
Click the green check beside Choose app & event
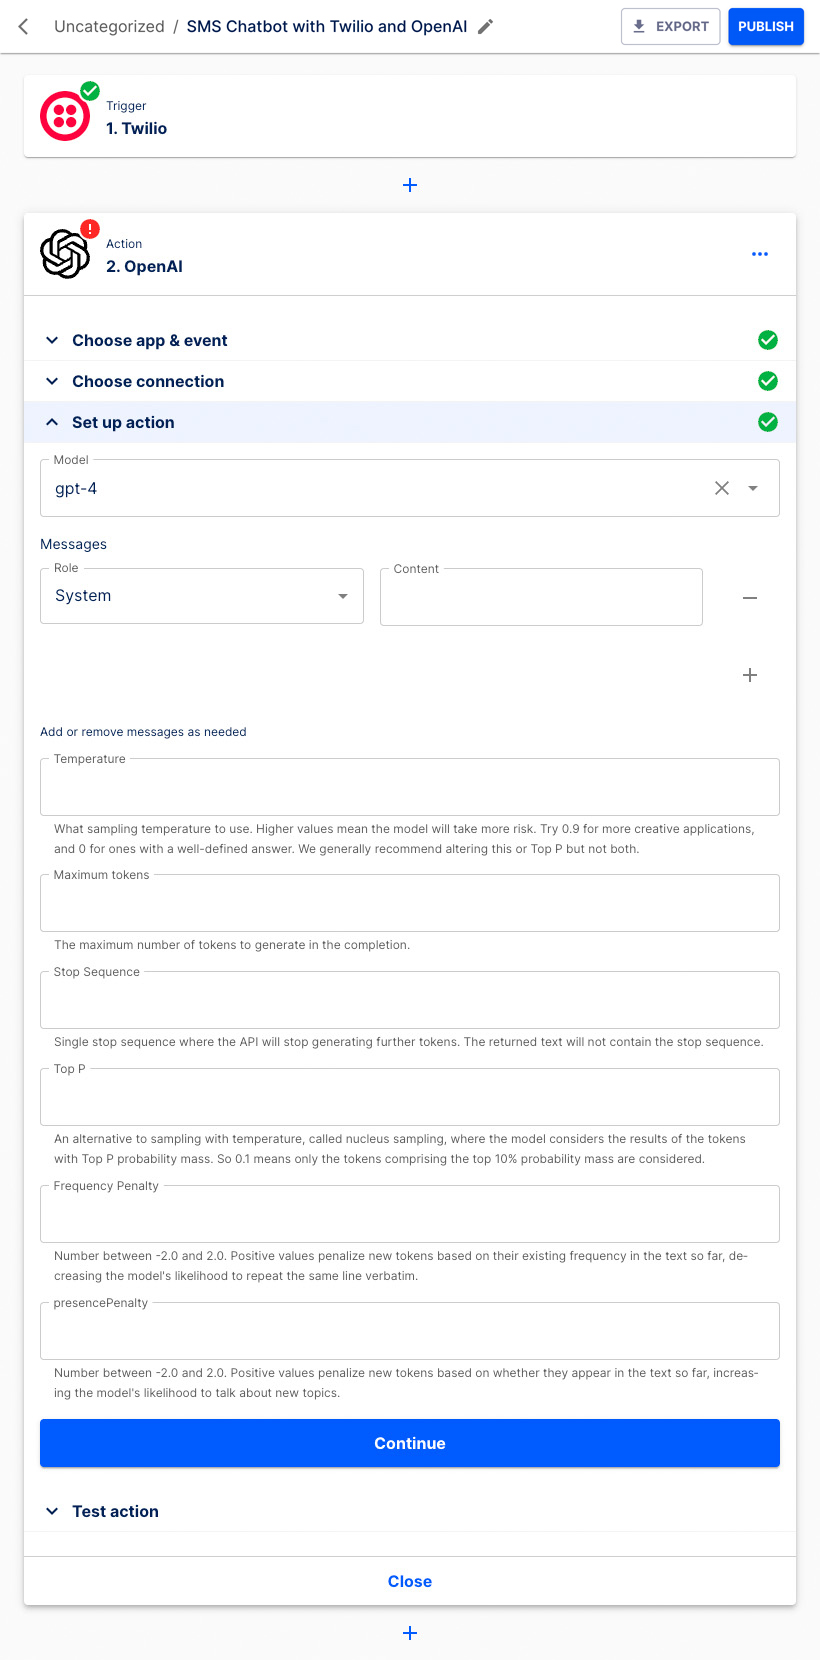pyautogui.click(x=768, y=340)
